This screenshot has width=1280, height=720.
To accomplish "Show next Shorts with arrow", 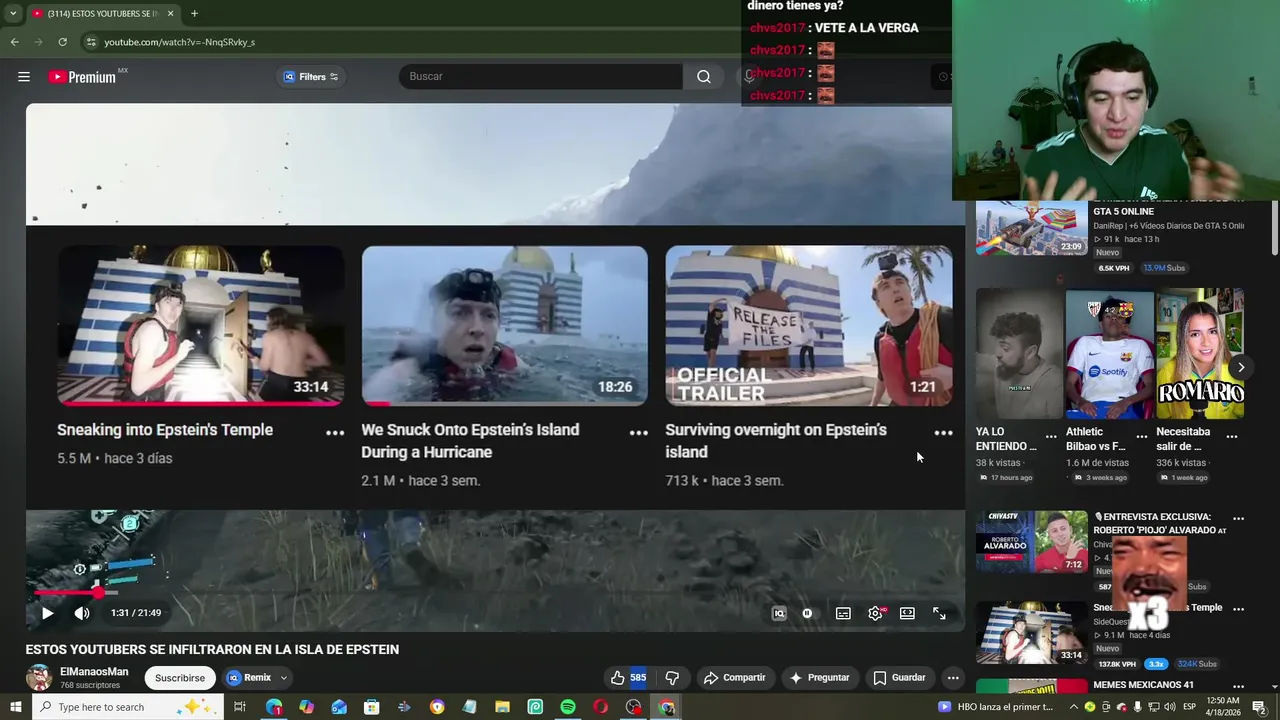I will coord(1241,367).
